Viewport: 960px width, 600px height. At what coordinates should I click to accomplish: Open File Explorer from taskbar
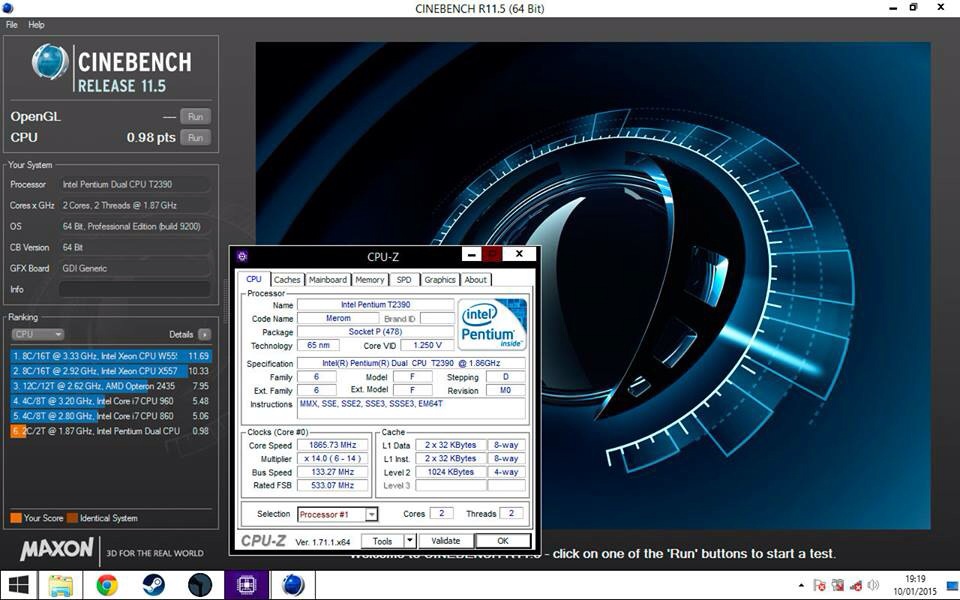[x=61, y=585]
